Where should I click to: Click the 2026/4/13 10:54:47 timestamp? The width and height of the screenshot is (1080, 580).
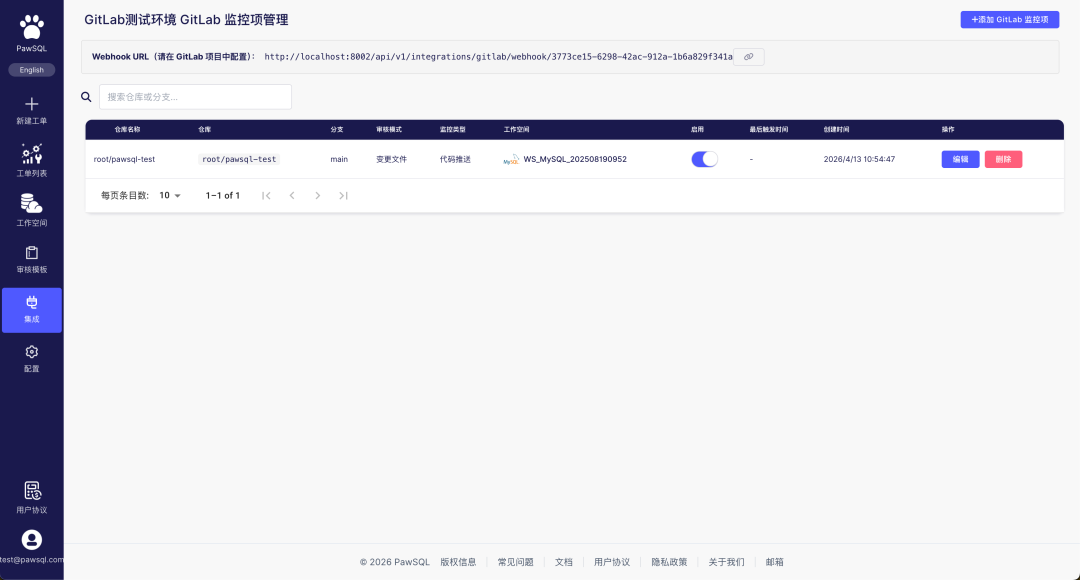point(859,159)
